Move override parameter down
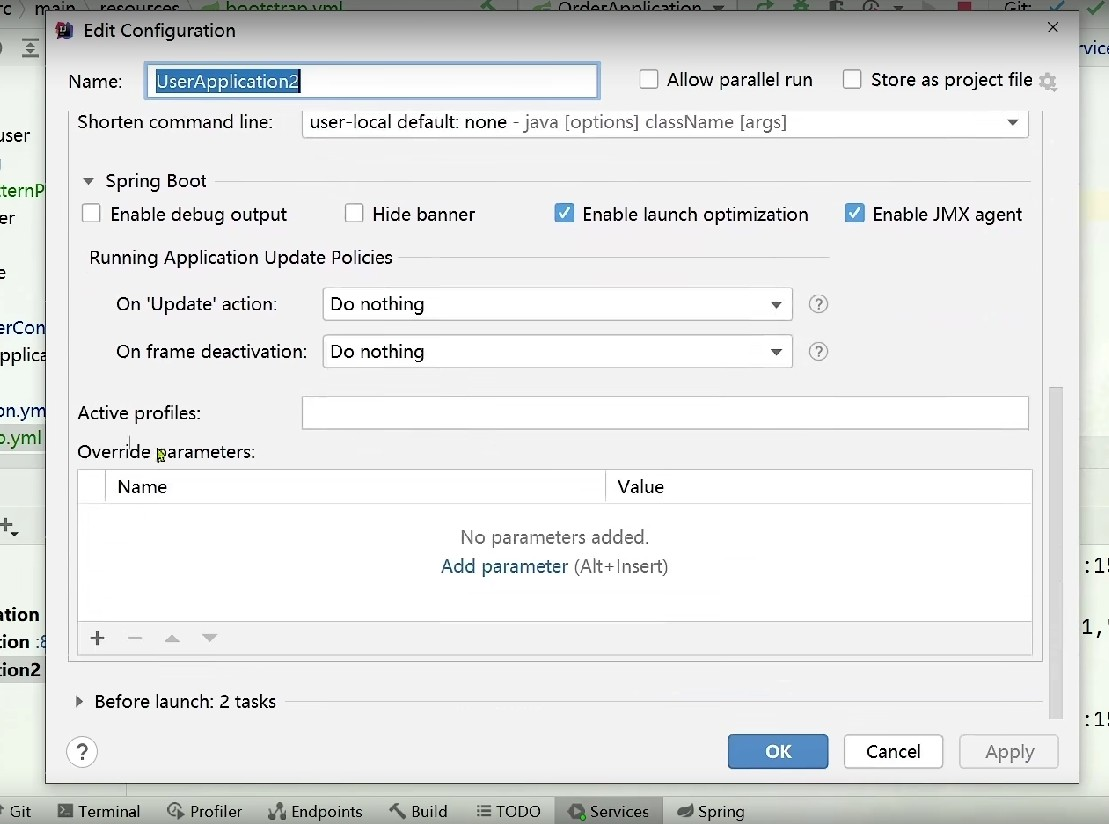This screenshot has height=824, width=1109. click(x=209, y=638)
